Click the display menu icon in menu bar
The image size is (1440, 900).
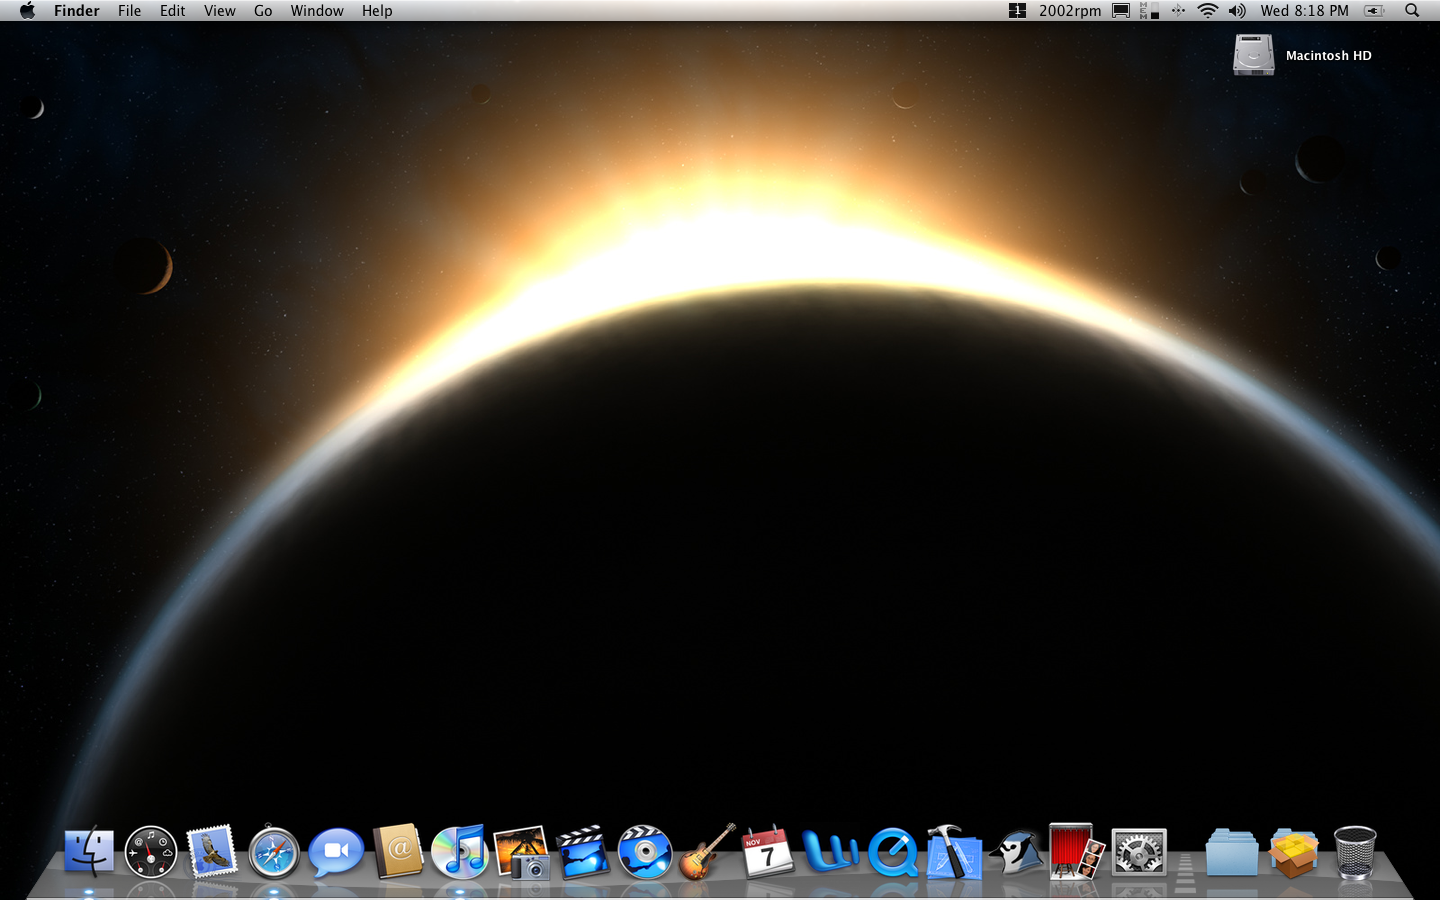coord(1121,11)
